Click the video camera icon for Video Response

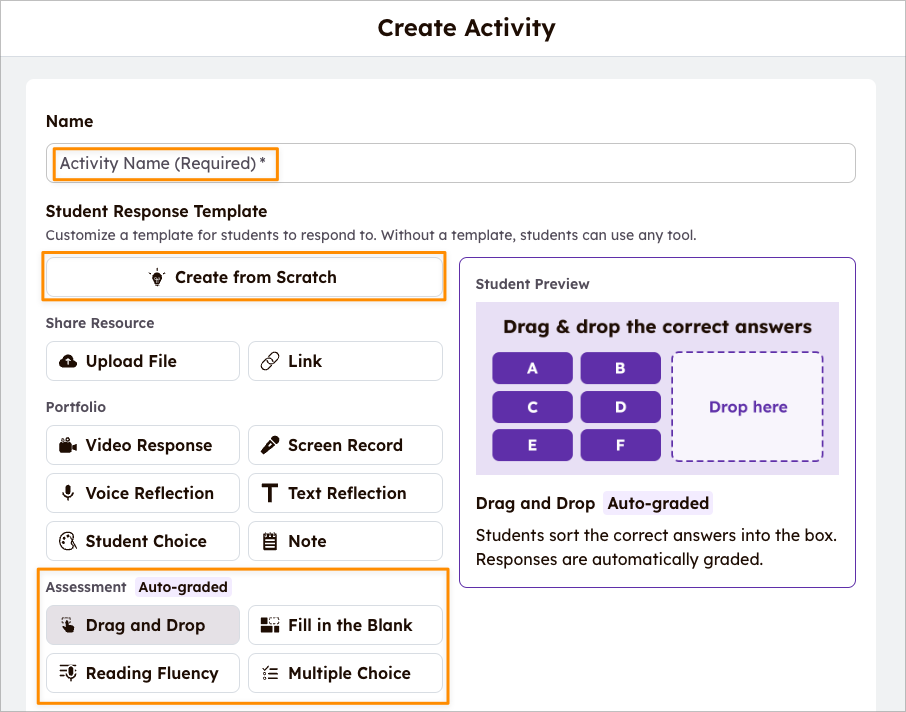pos(68,445)
